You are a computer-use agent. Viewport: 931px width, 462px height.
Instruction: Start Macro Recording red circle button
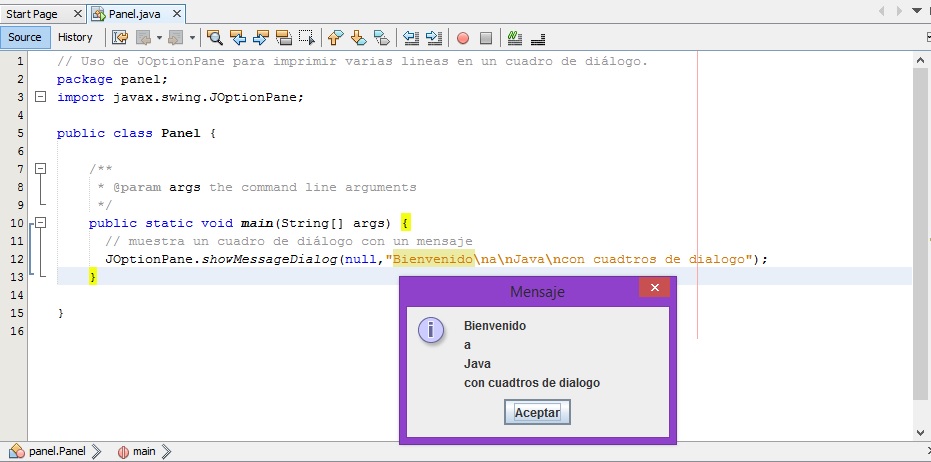[462, 38]
